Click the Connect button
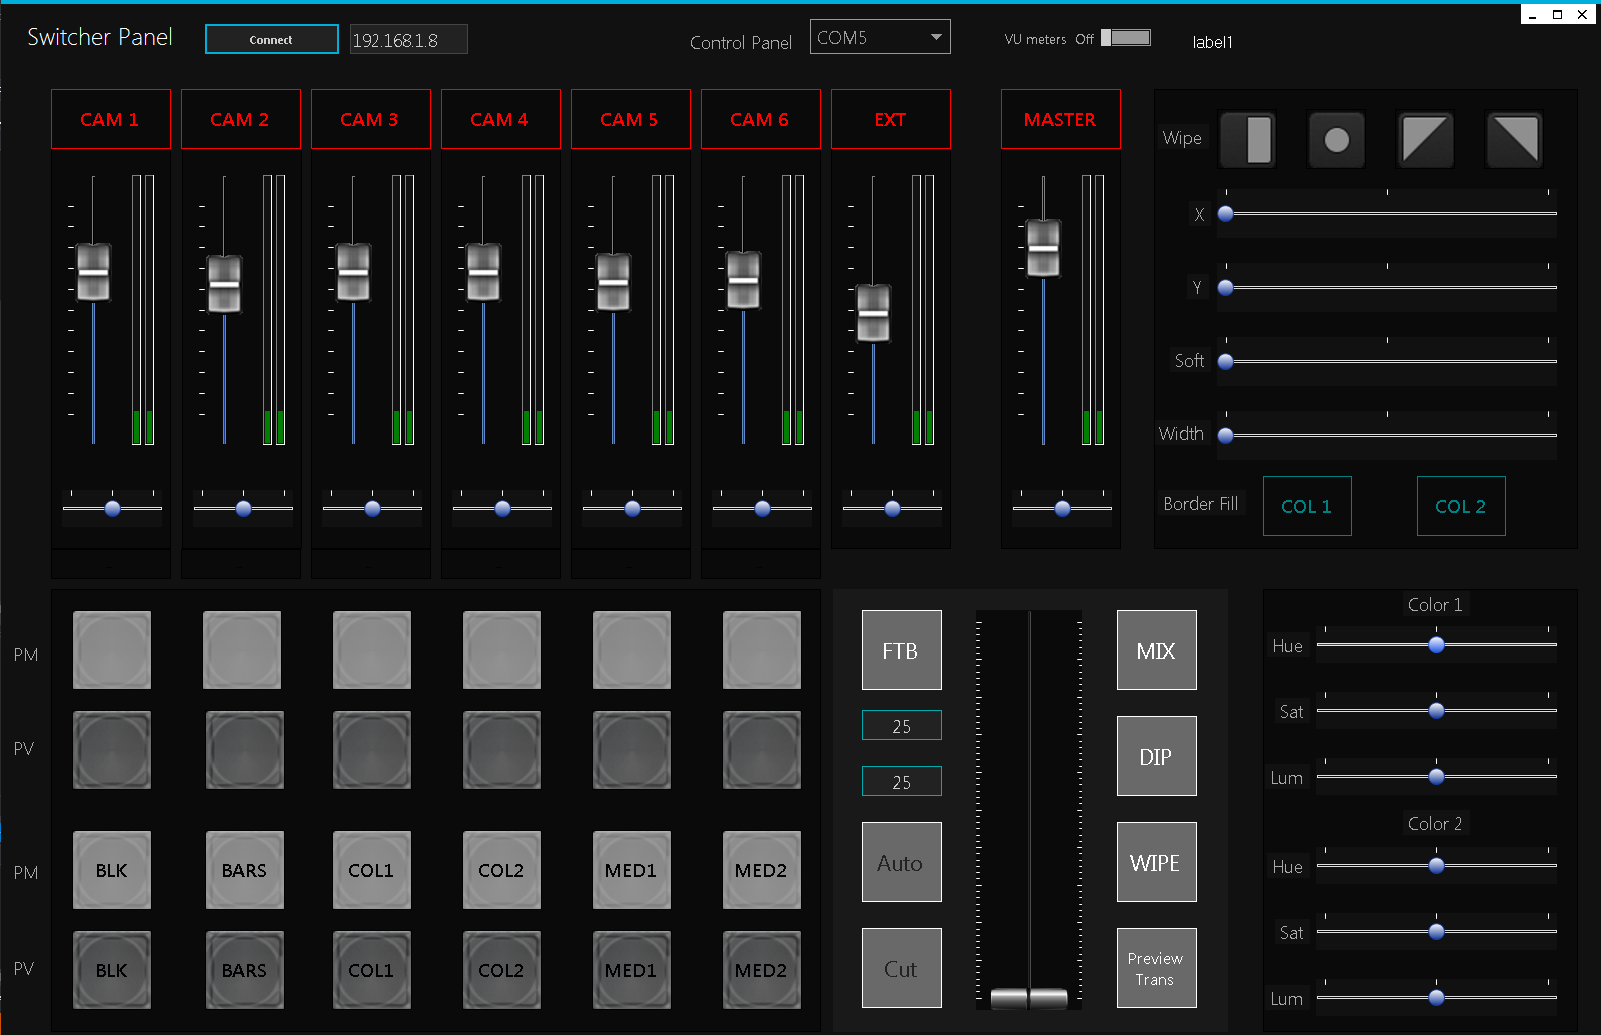This screenshot has width=1601, height=1036. click(271, 39)
